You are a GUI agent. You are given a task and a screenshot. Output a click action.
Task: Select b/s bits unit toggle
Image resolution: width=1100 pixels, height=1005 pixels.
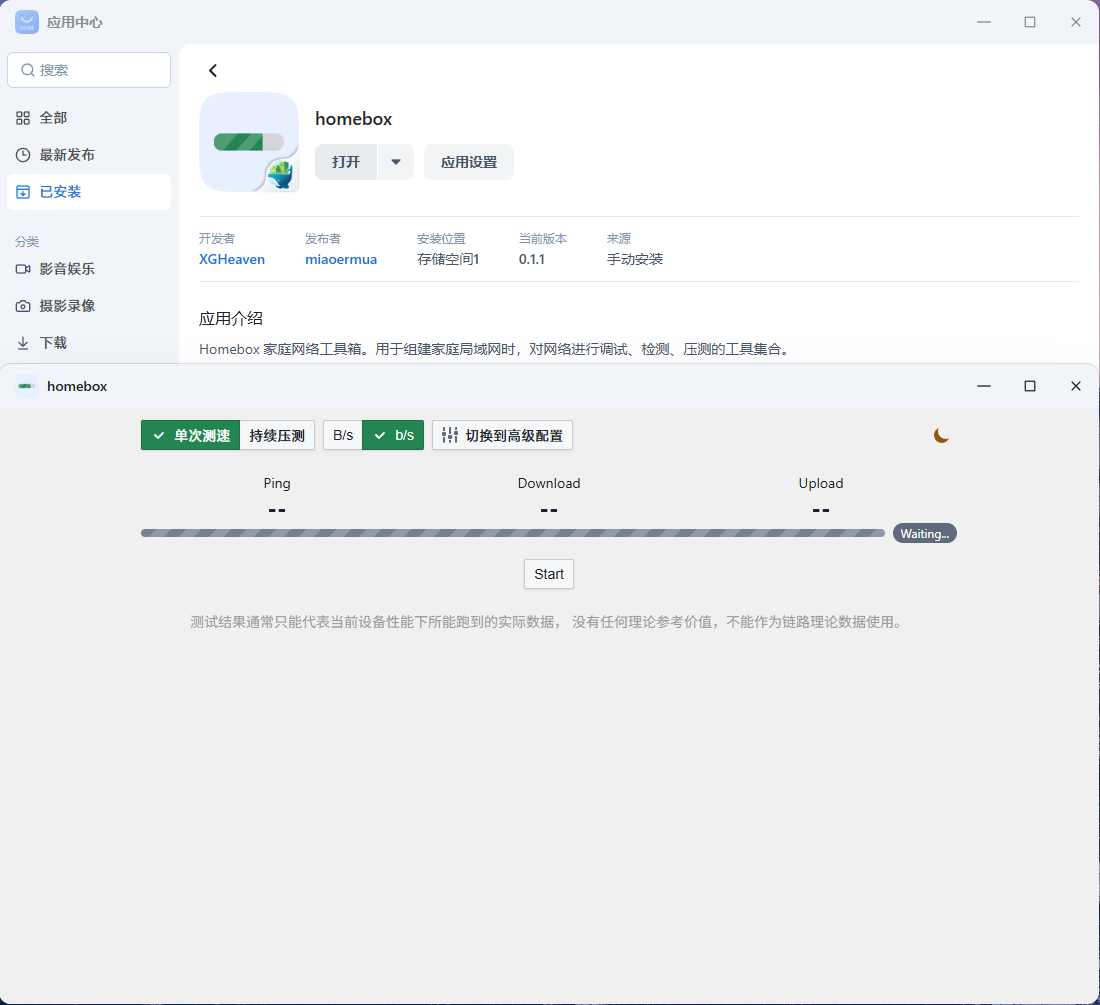[x=394, y=436]
